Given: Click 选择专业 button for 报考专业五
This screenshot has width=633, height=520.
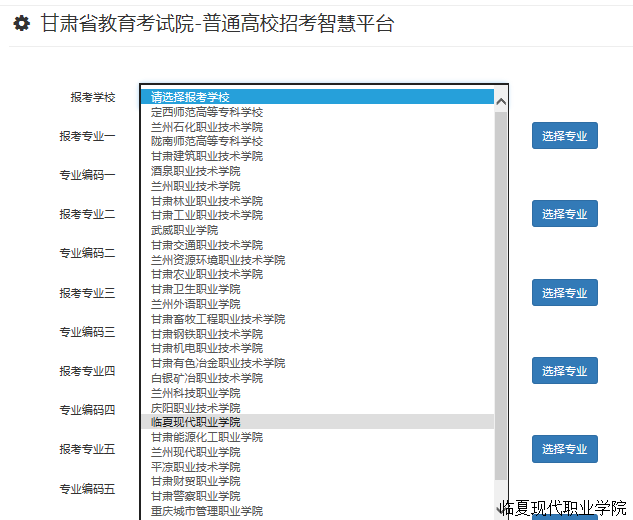Looking at the screenshot, I should [x=564, y=449].
